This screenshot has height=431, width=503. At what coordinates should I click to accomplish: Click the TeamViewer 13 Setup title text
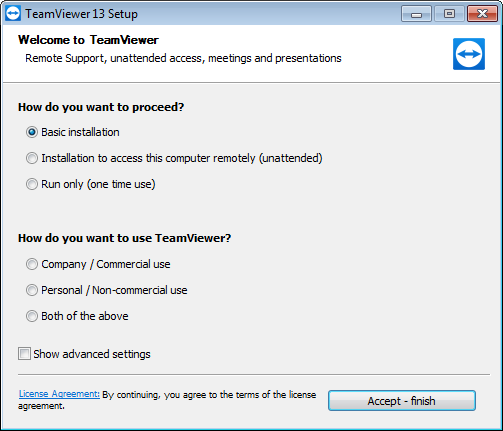point(81,14)
